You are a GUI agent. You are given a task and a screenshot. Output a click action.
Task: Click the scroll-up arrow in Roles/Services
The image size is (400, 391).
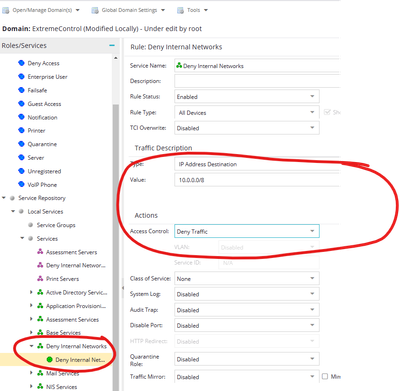pos(116,58)
